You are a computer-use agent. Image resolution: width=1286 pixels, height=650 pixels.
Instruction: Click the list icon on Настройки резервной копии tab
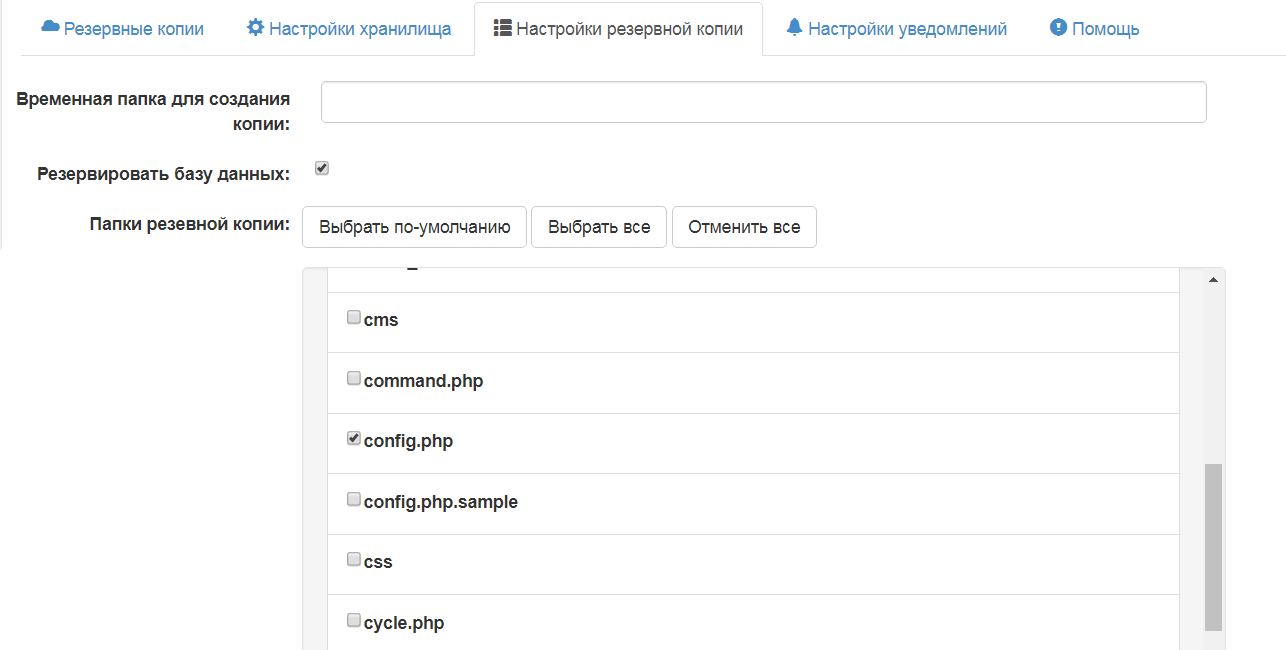point(500,28)
